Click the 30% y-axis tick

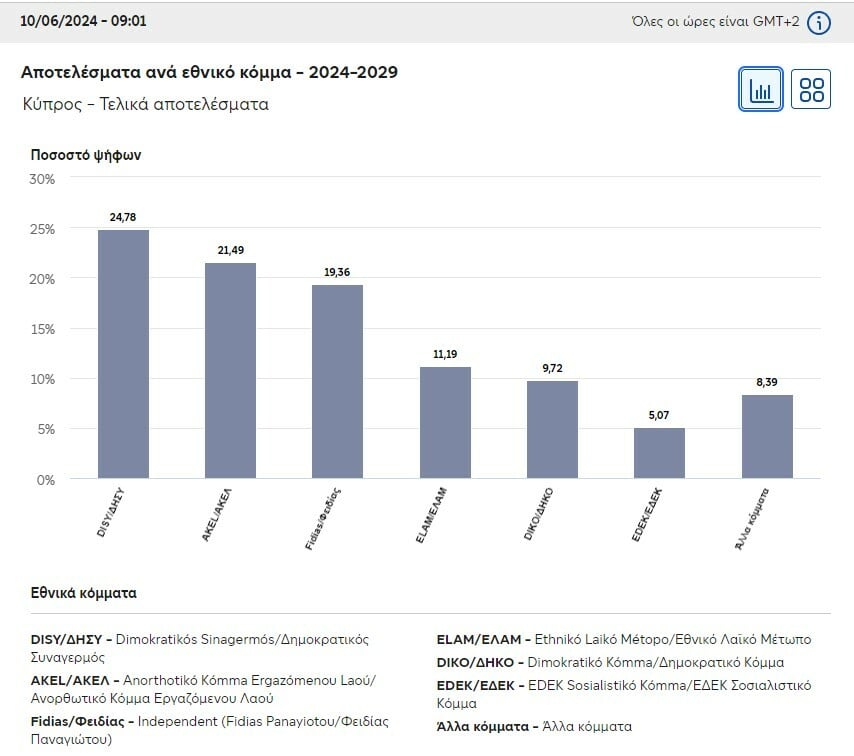click(42, 179)
